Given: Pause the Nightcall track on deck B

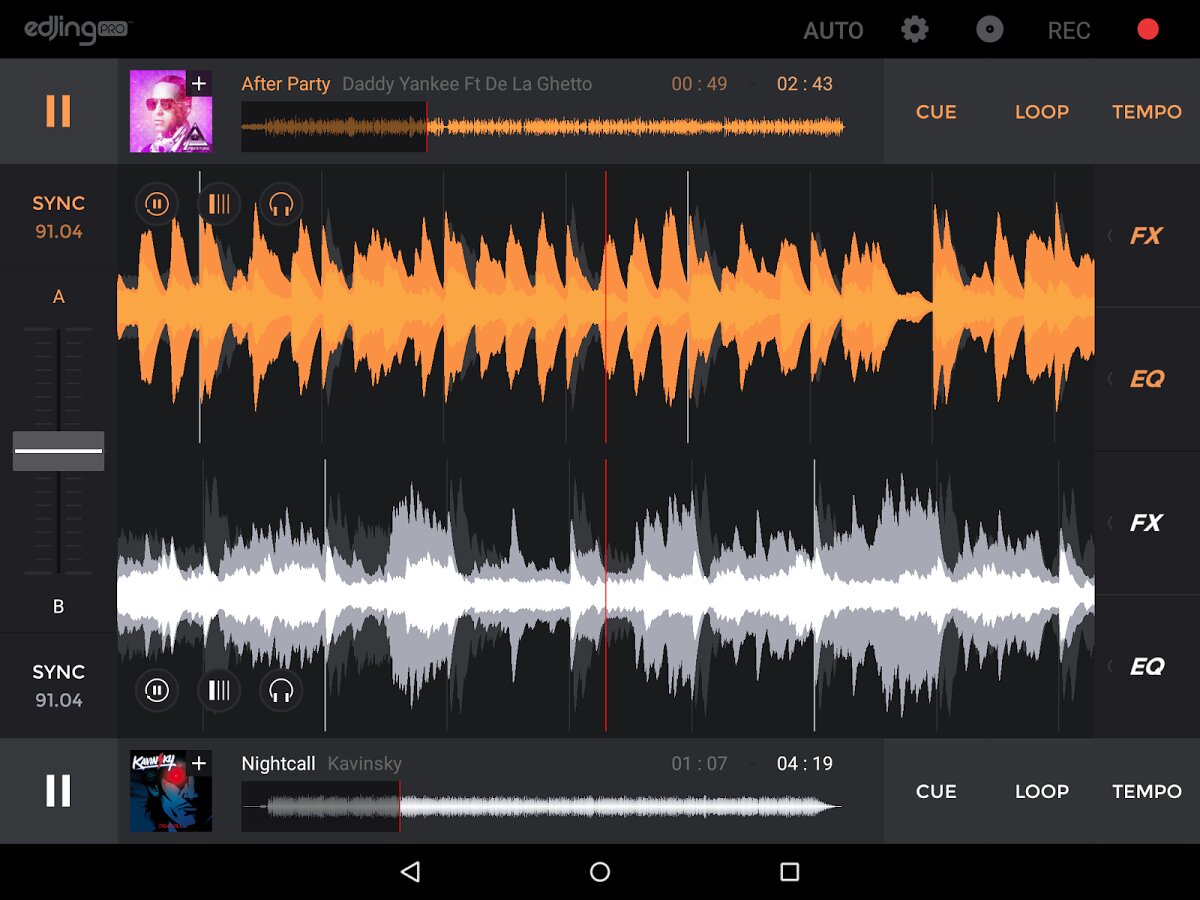Looking at the screenshot, I should [58, 791].
